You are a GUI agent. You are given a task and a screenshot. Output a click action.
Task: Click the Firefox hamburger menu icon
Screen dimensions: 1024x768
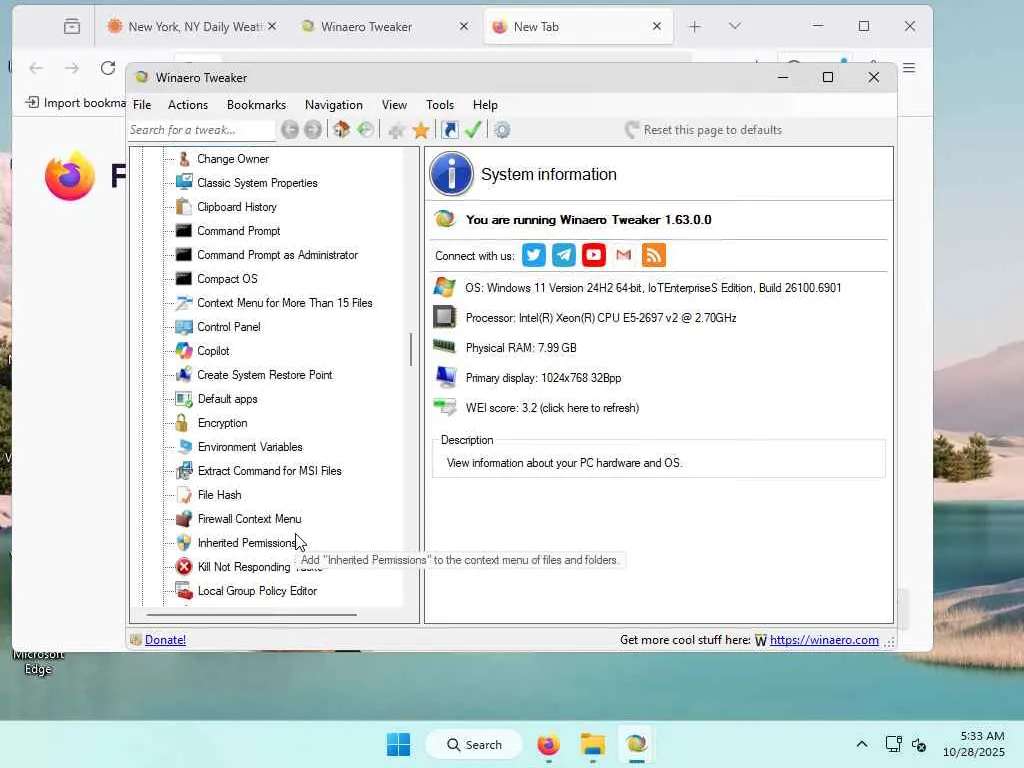pyautogui.click(x=909, y=68)
